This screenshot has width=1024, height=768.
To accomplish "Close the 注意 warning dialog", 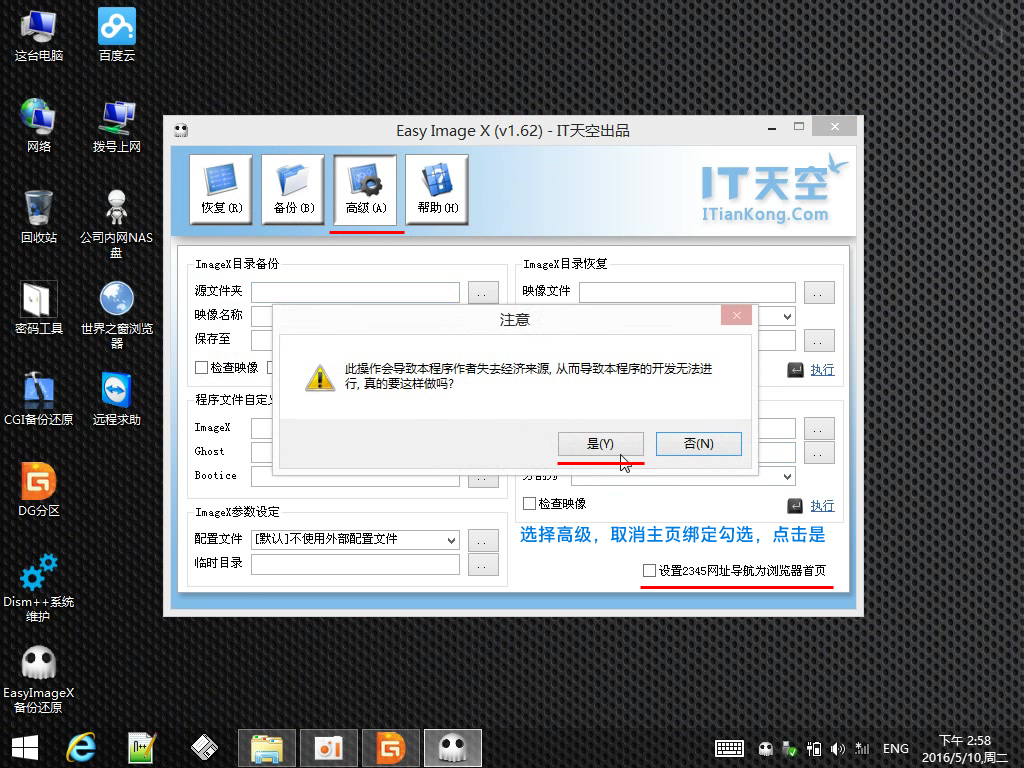I will pos(737,315).
